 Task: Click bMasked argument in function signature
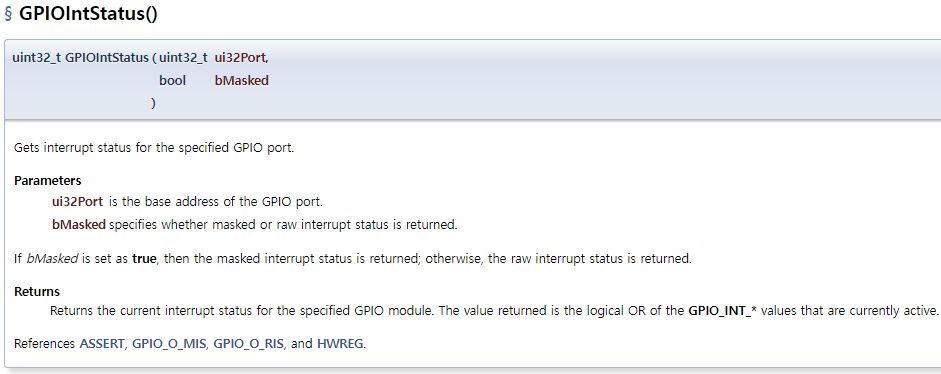(x=241, y=80)
